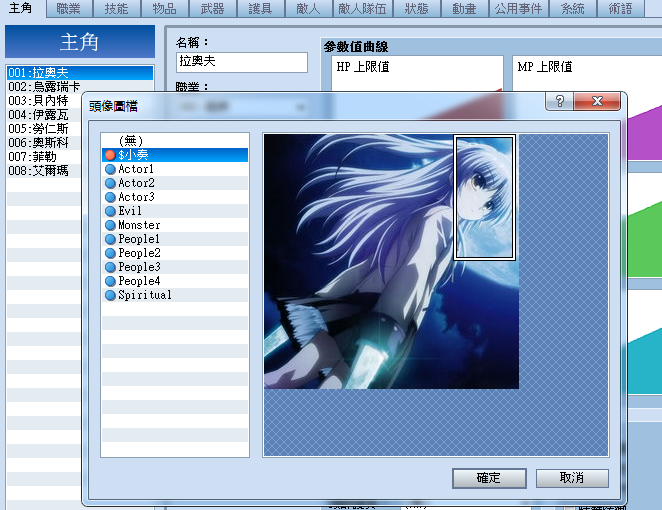Viewport: 662px width, 510px height.
Task: Switch to the 敵人隊伍 tab
Action: click(362, 8)
